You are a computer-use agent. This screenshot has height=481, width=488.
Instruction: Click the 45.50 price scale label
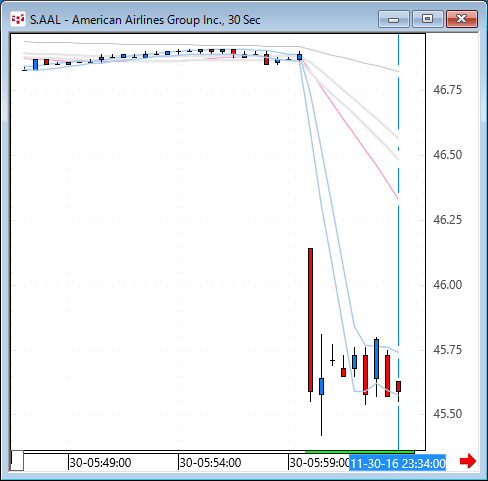(447, 414)
